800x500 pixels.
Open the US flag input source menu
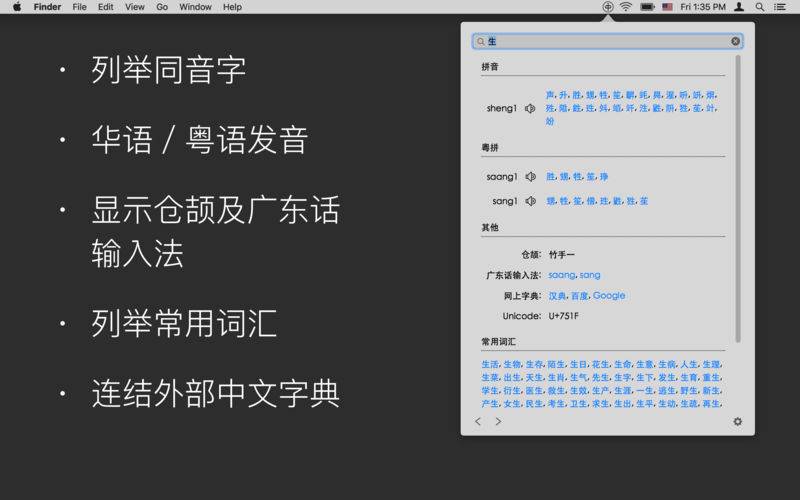click(x=667, y=7)
